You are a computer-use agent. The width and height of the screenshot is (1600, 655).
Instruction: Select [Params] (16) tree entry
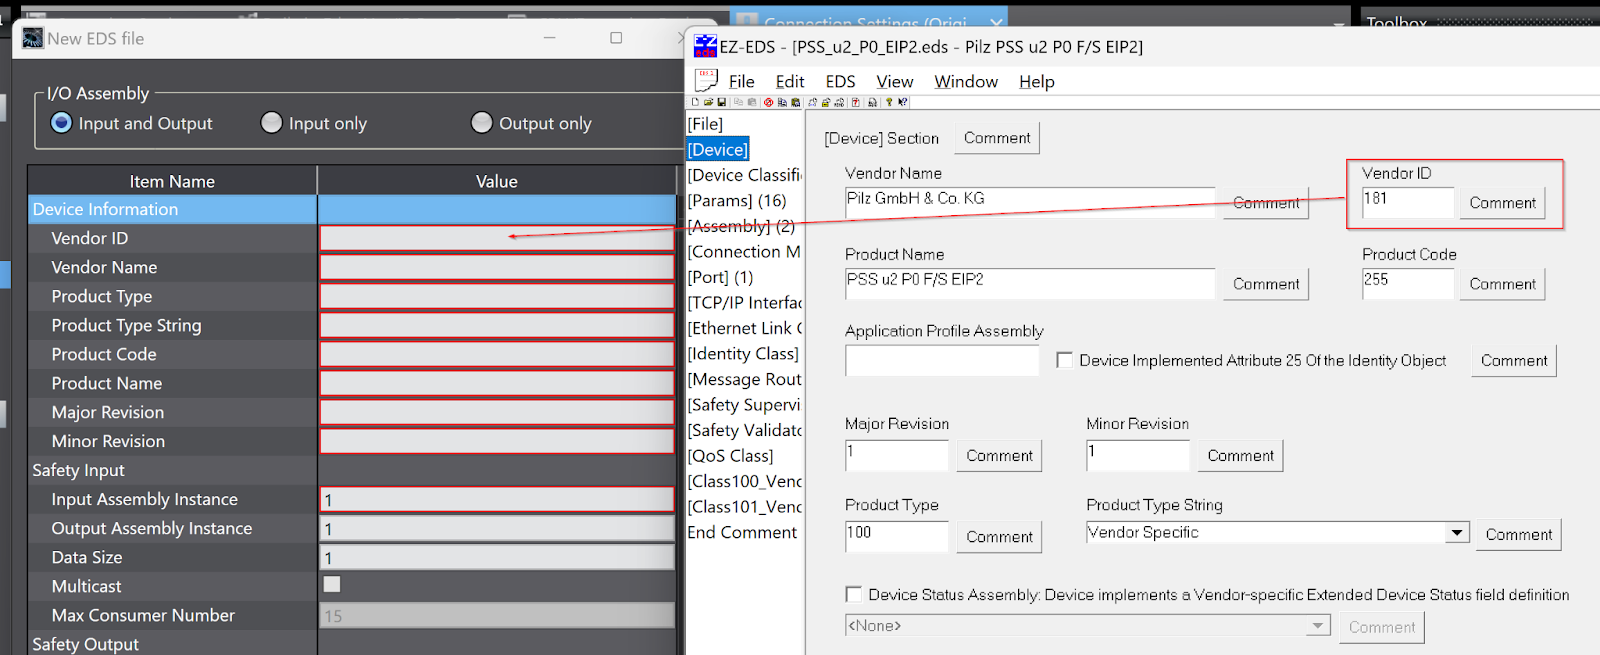pos(737,200)
